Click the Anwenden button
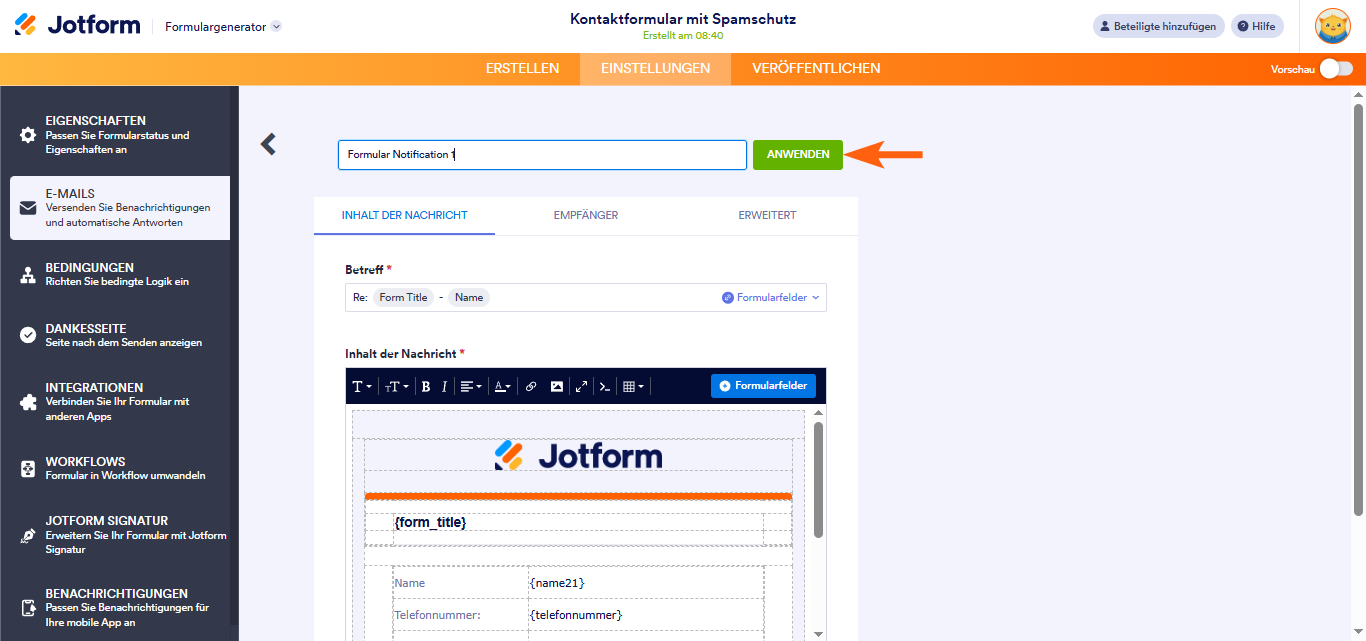Image resolution: width=1366 pixels, height=641 pixels. click(x=797, y=155)
